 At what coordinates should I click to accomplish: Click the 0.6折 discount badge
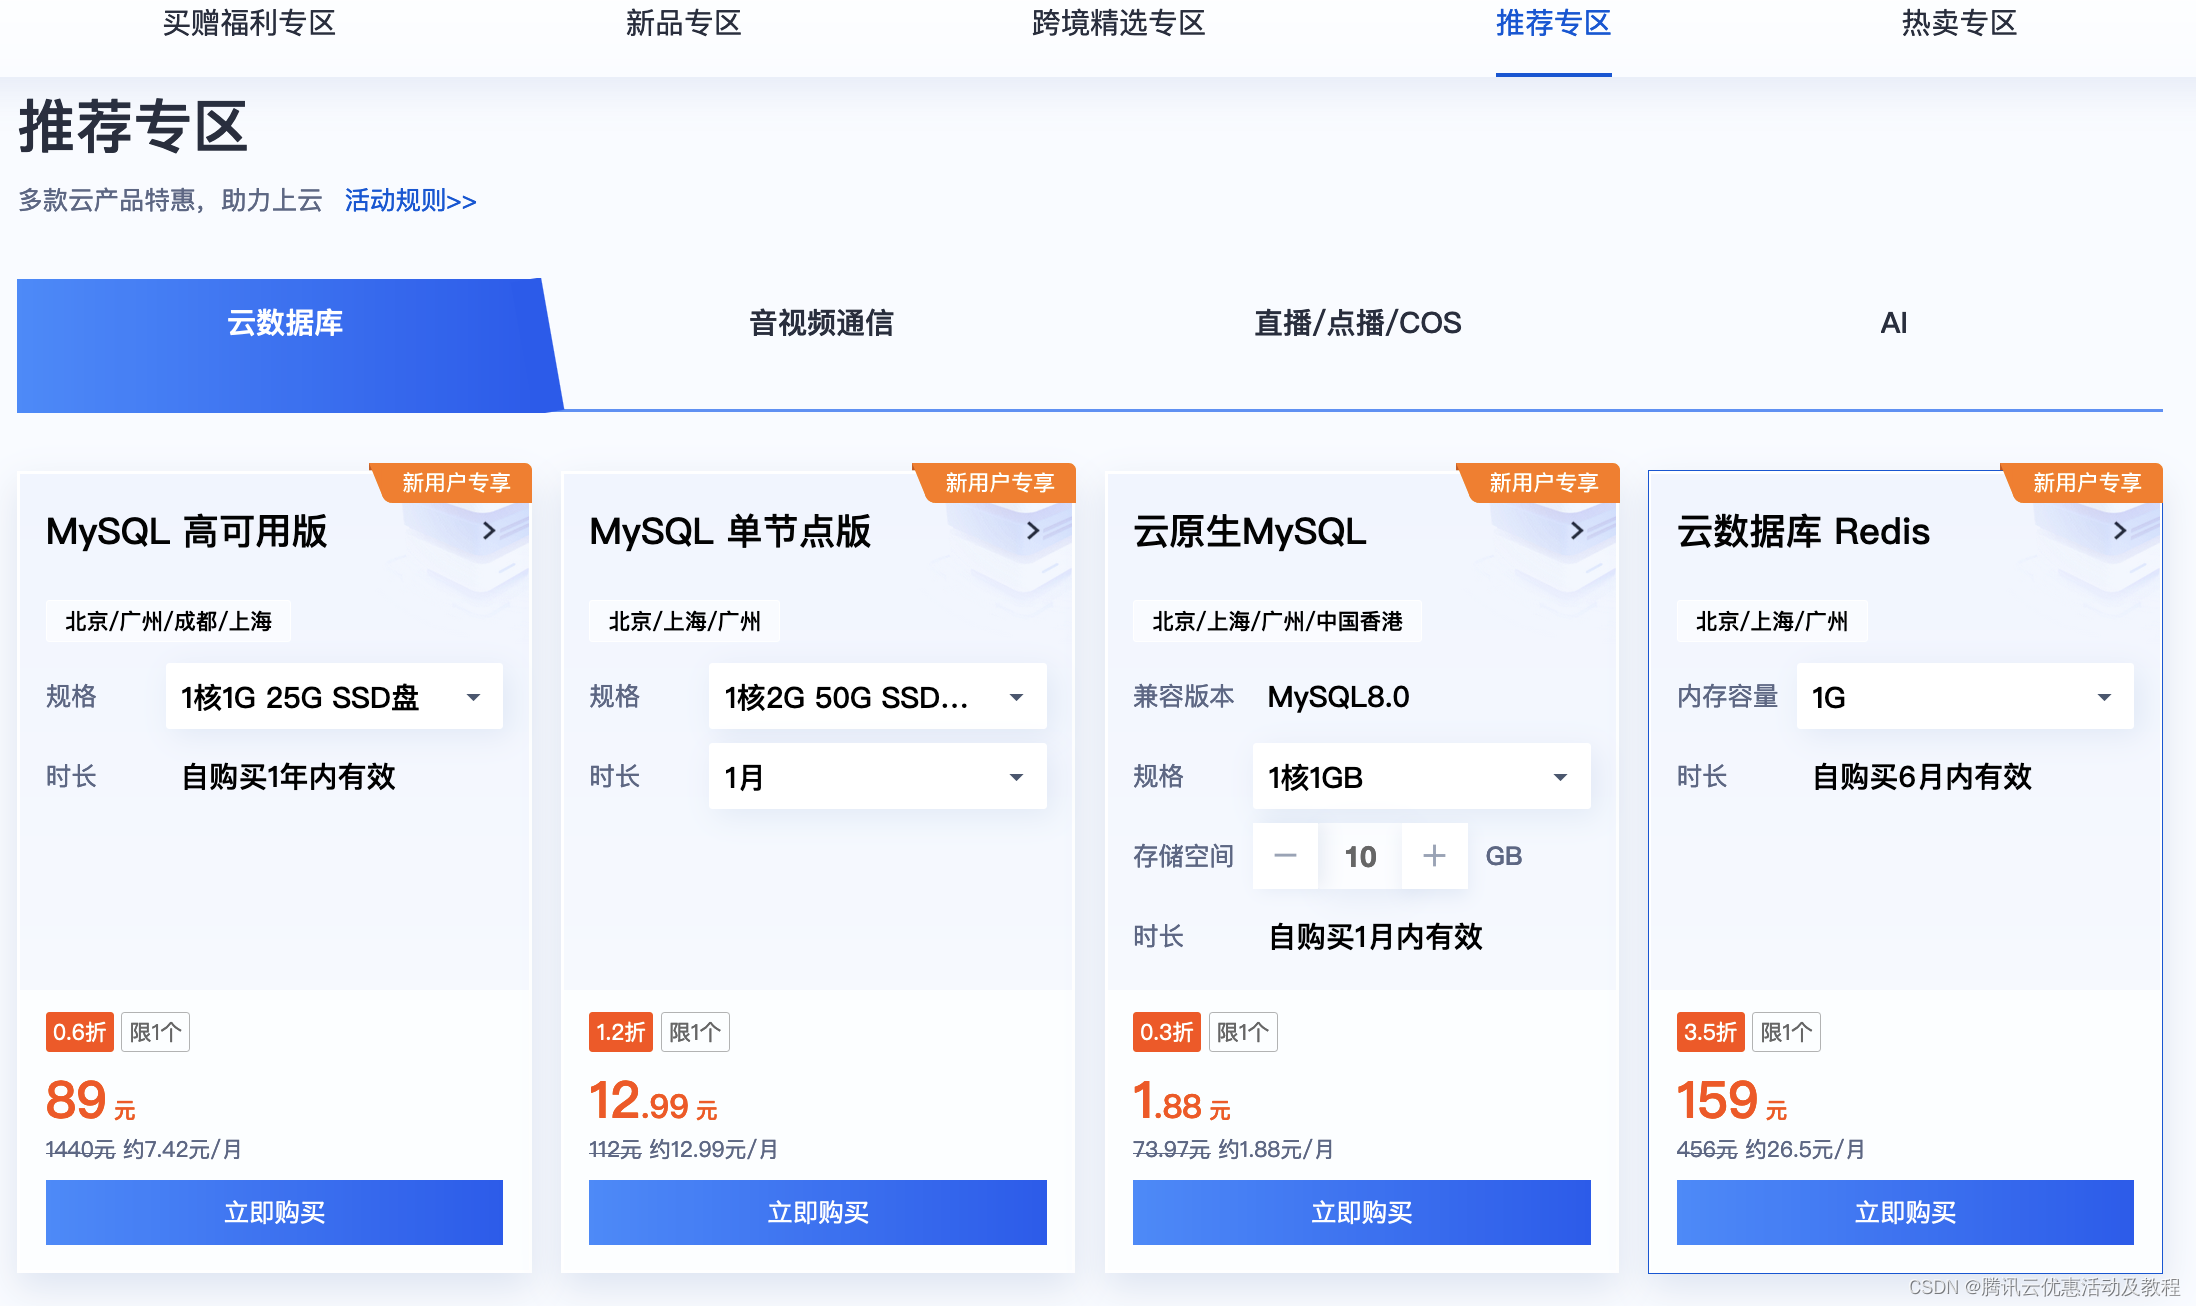(80, 1032)
